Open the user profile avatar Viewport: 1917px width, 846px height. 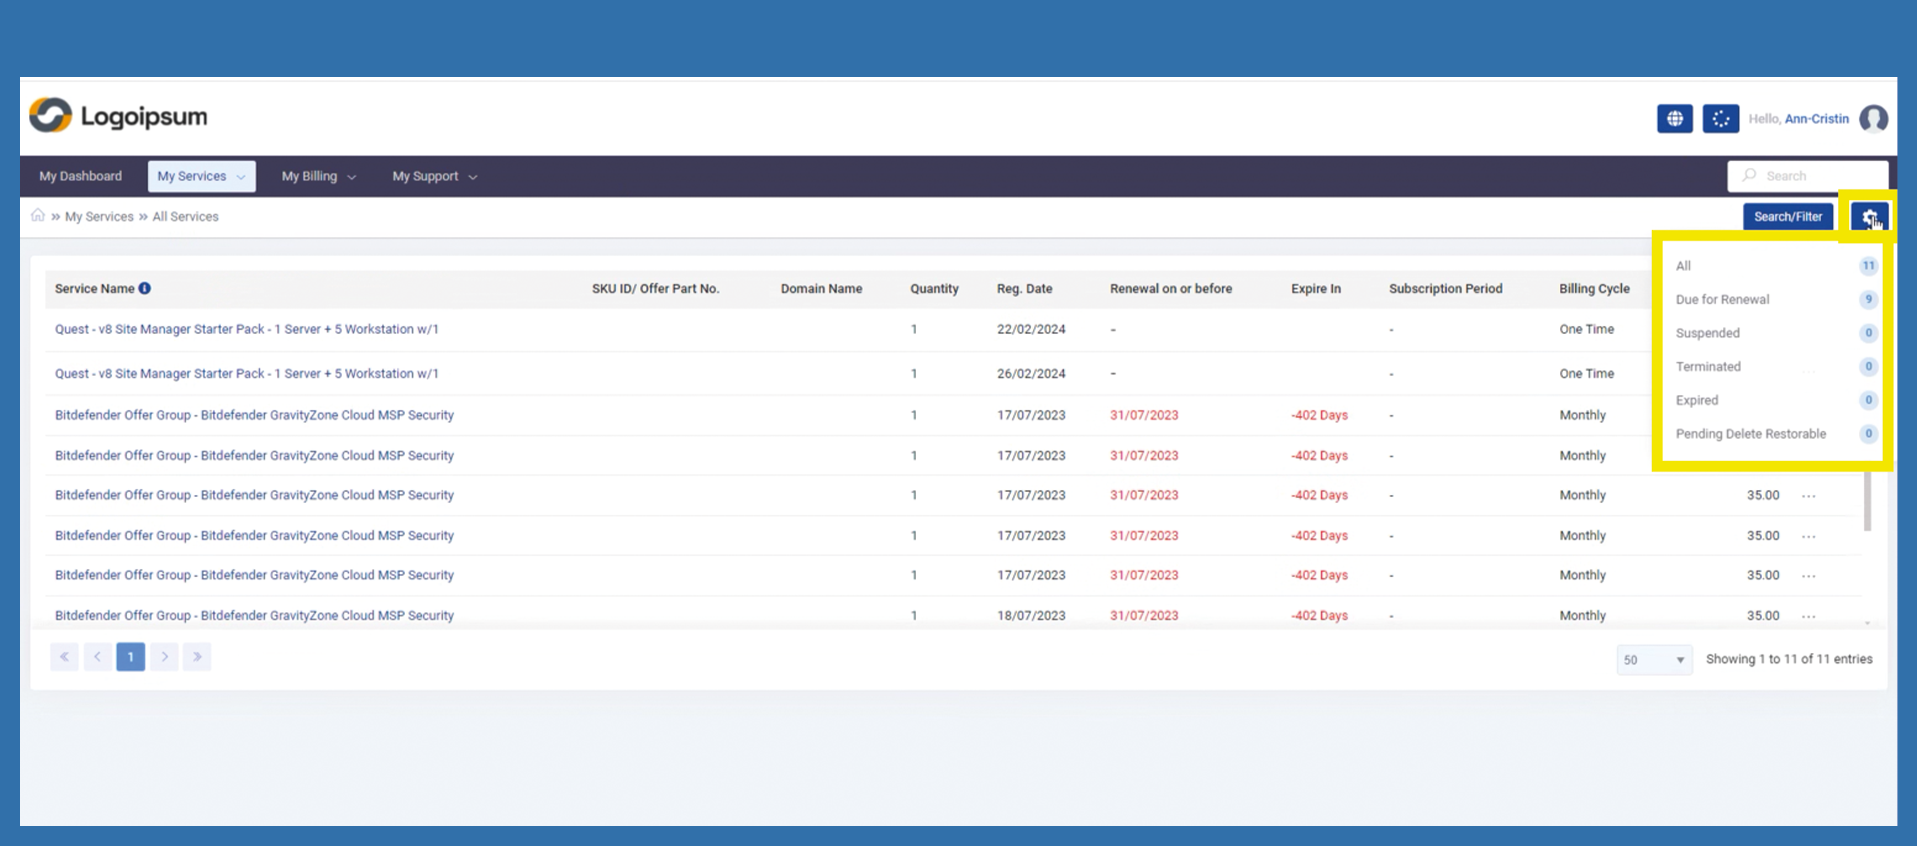(1873, 119)
